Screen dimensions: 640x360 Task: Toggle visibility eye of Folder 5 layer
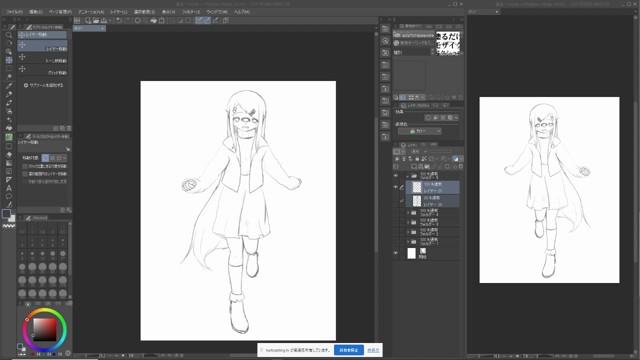(x=396, y=176)
